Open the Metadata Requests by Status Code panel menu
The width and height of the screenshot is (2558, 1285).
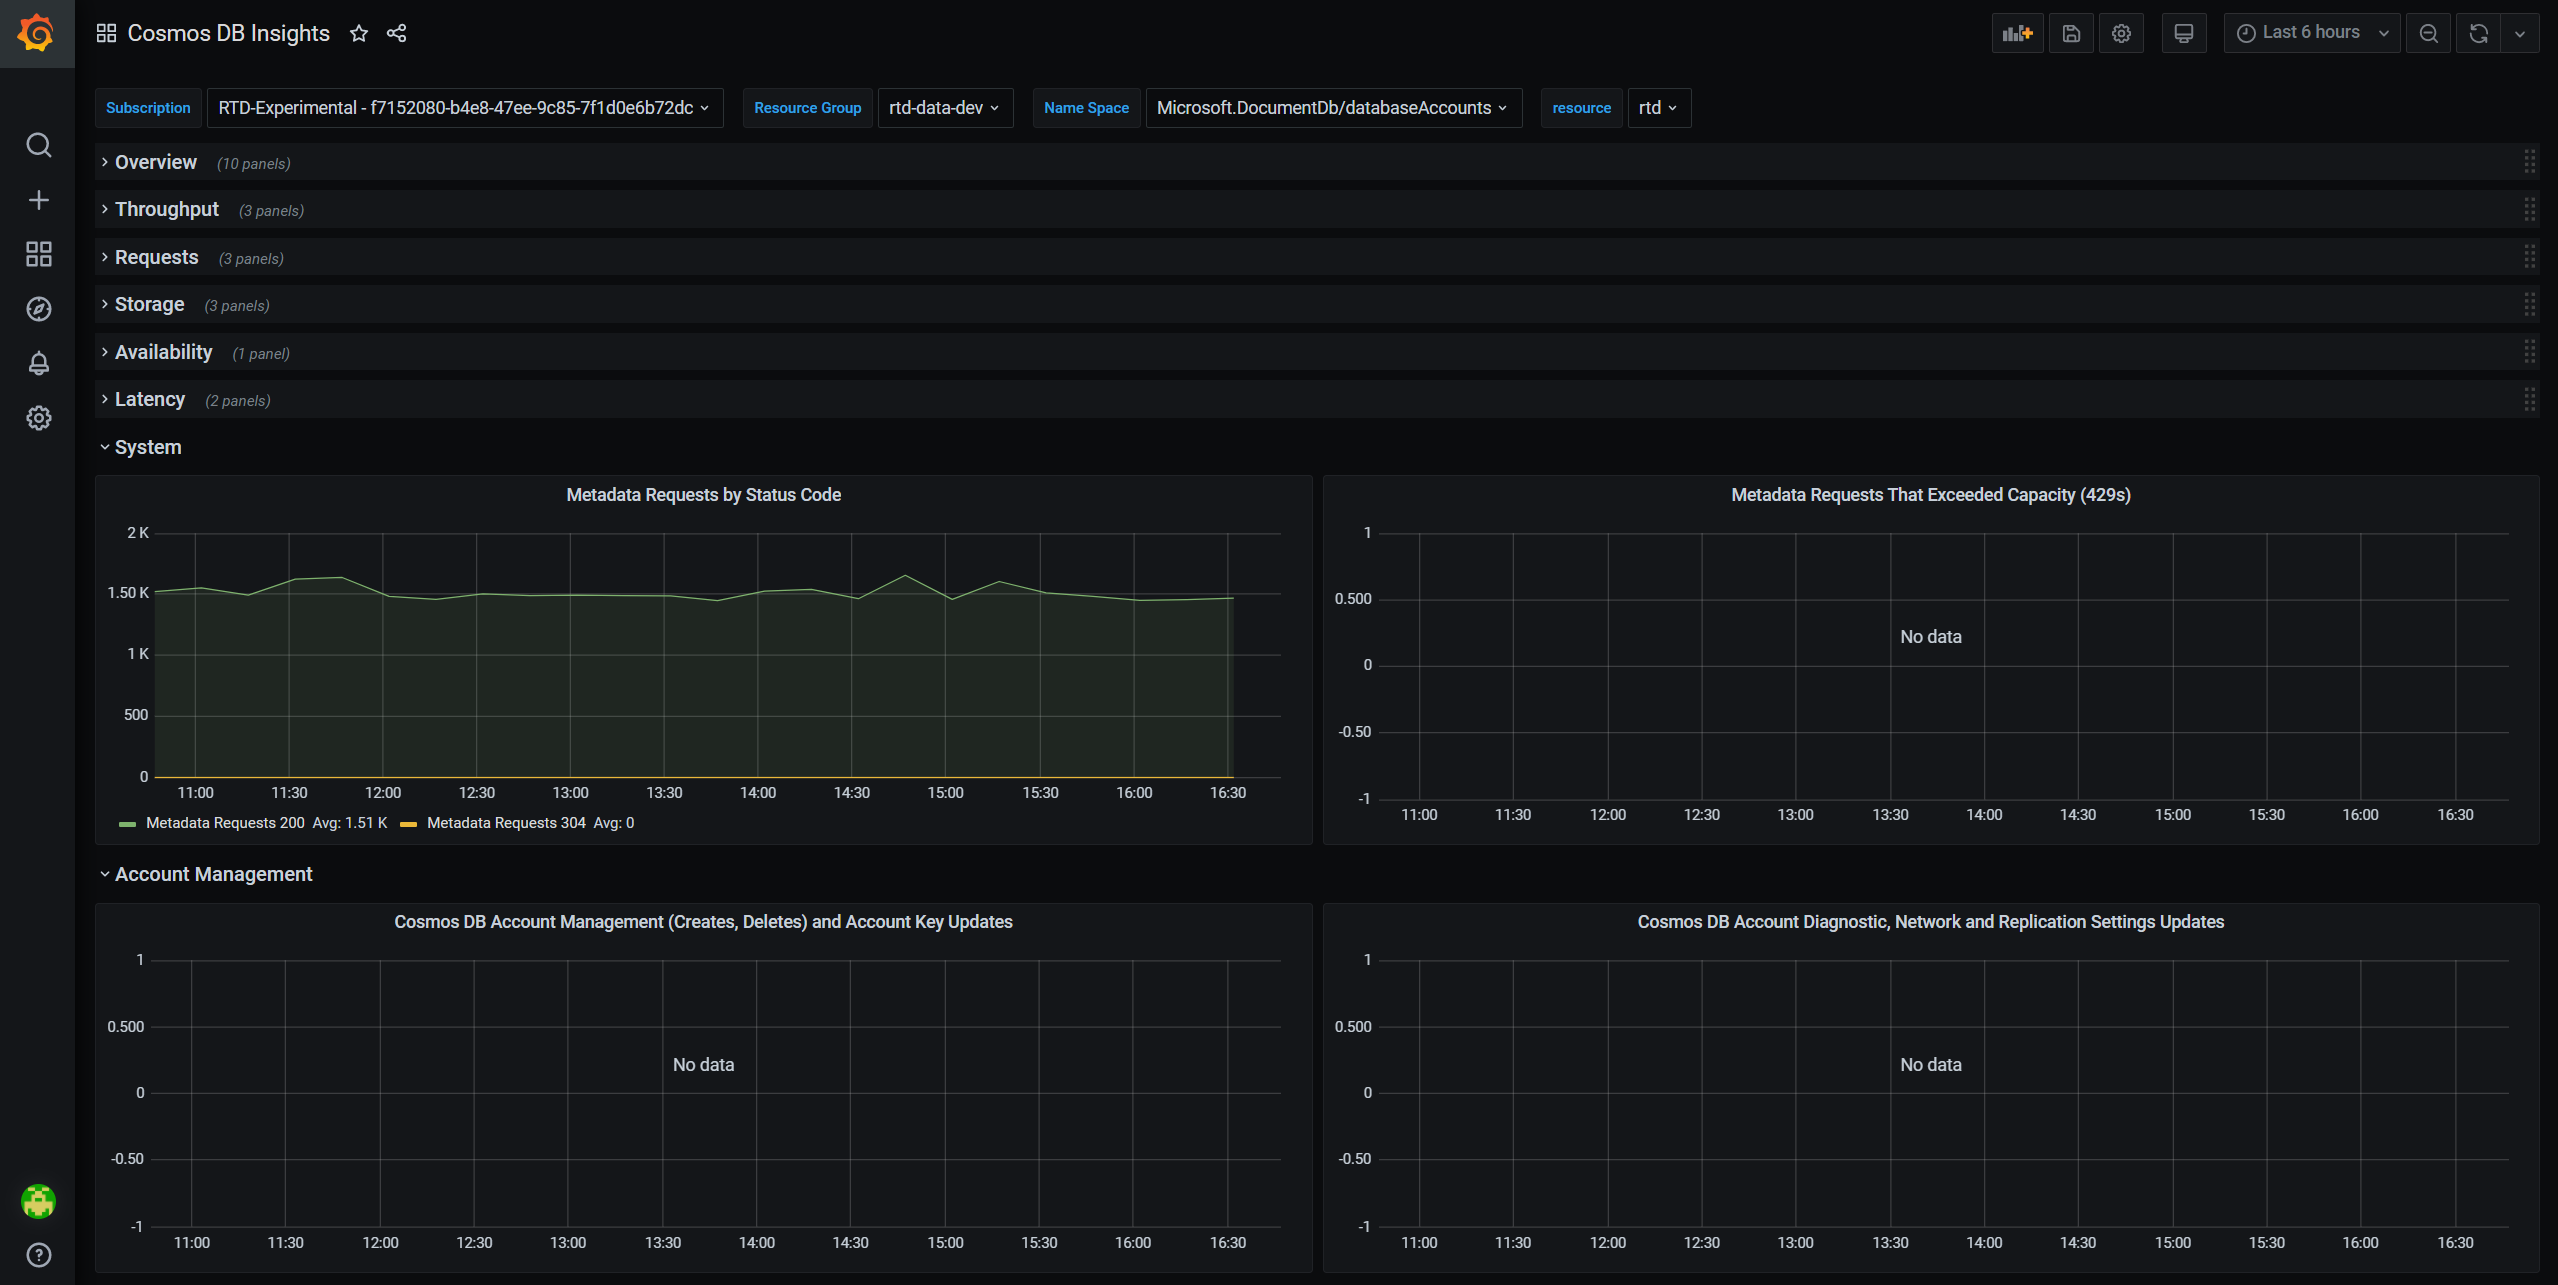click(x=703, y=495)
